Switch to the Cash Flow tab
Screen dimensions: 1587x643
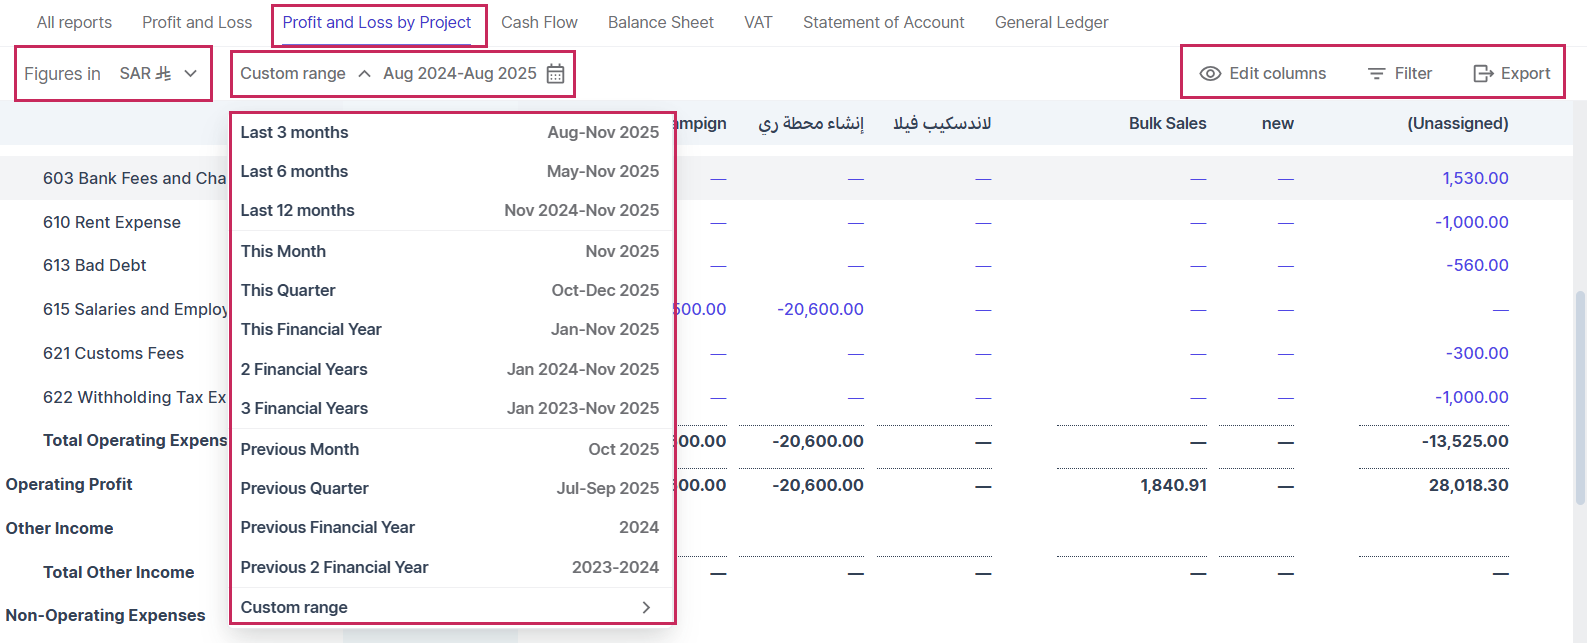click(x=539, y=22)
